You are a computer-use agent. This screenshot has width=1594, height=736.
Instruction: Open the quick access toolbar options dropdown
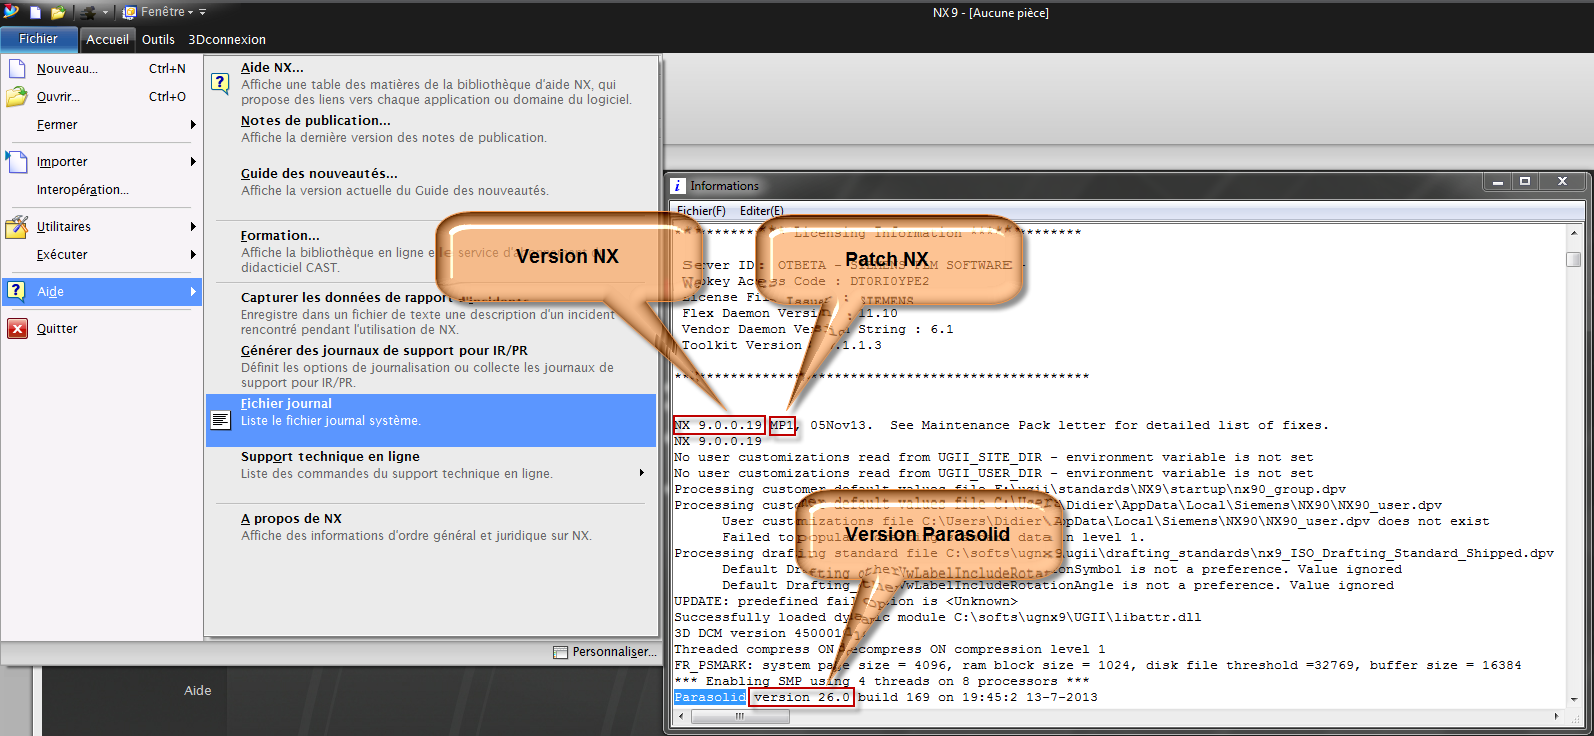(202, 13)
